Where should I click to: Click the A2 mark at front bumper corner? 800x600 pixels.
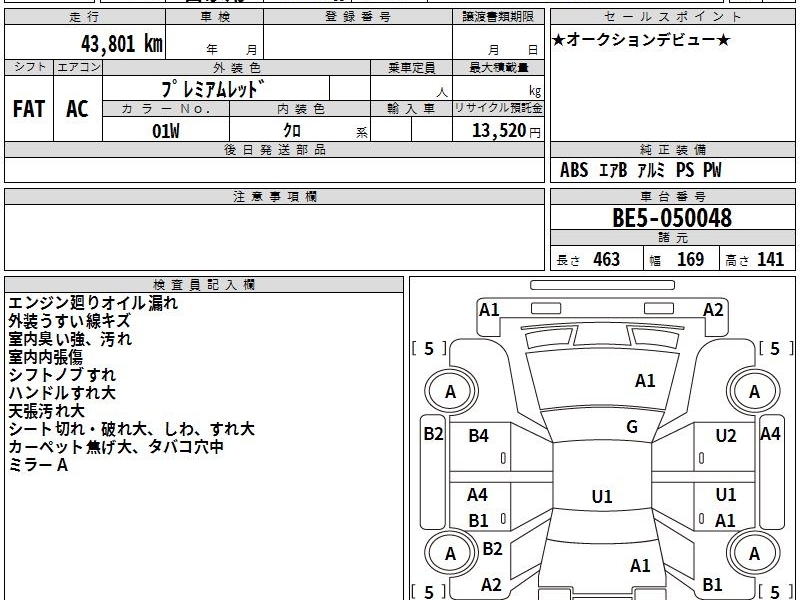point(713,310)
